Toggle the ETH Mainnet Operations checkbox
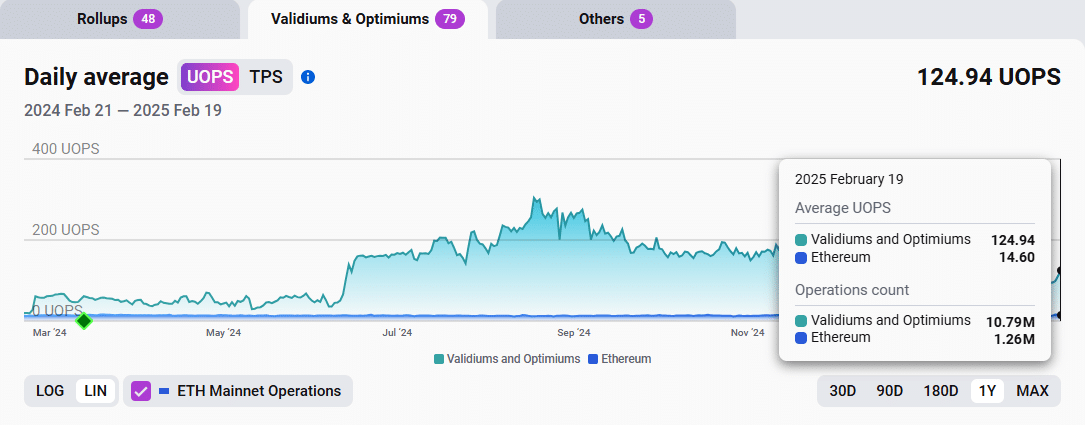Viewport: 1085px width, 425px height. coord(141,391)
